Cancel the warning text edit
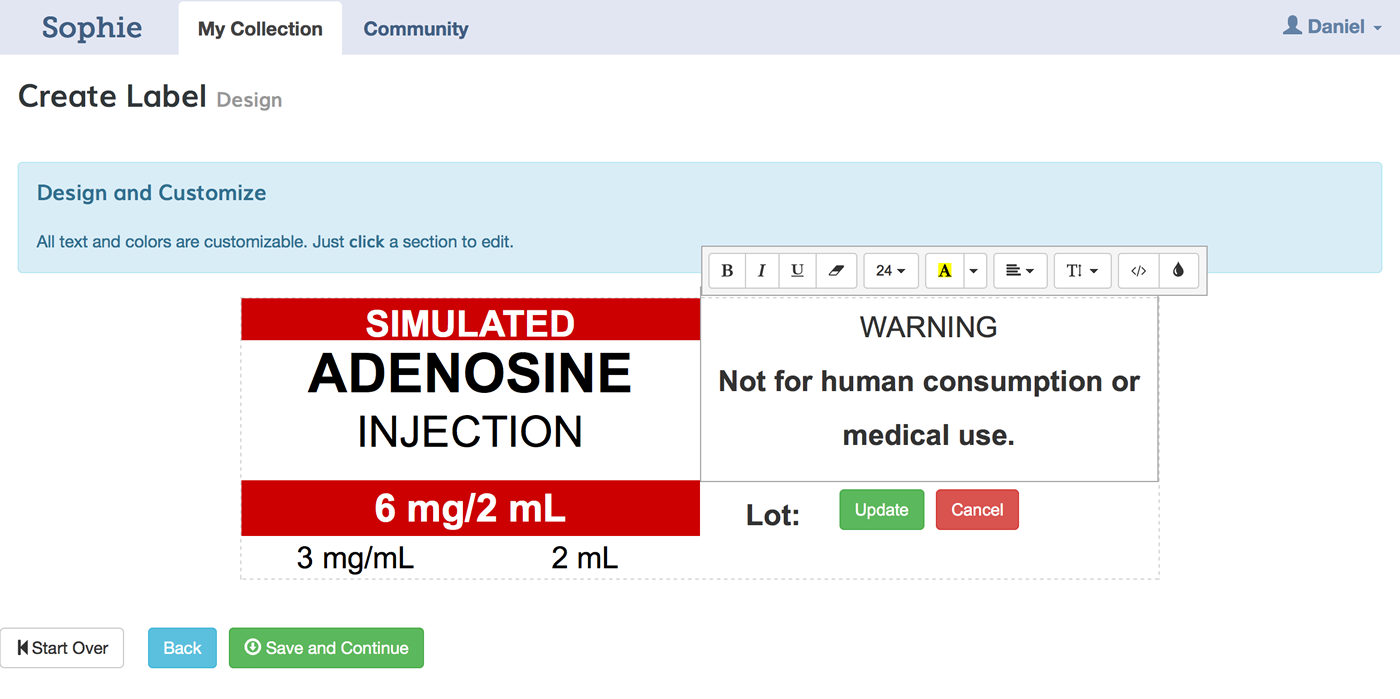 point(977,509)
